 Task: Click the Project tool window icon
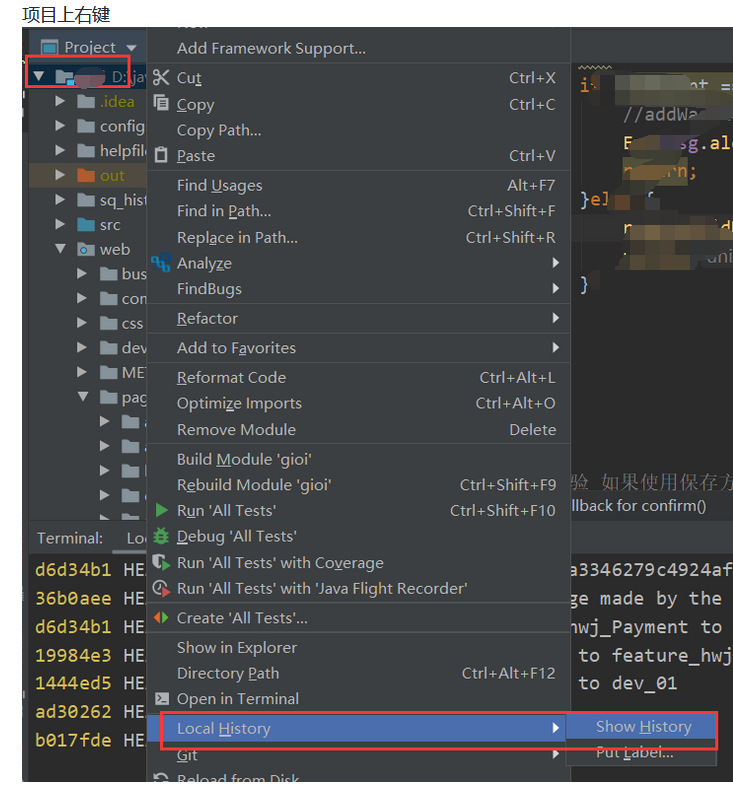[x=49, y=47]
